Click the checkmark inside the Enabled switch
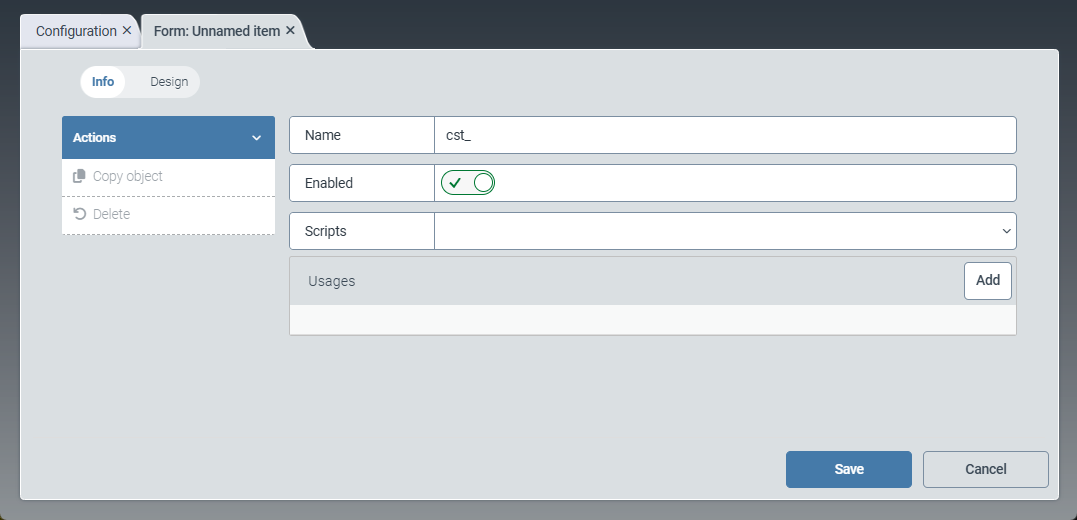This screenshot has width=1077, height=520. pos(455,183)
